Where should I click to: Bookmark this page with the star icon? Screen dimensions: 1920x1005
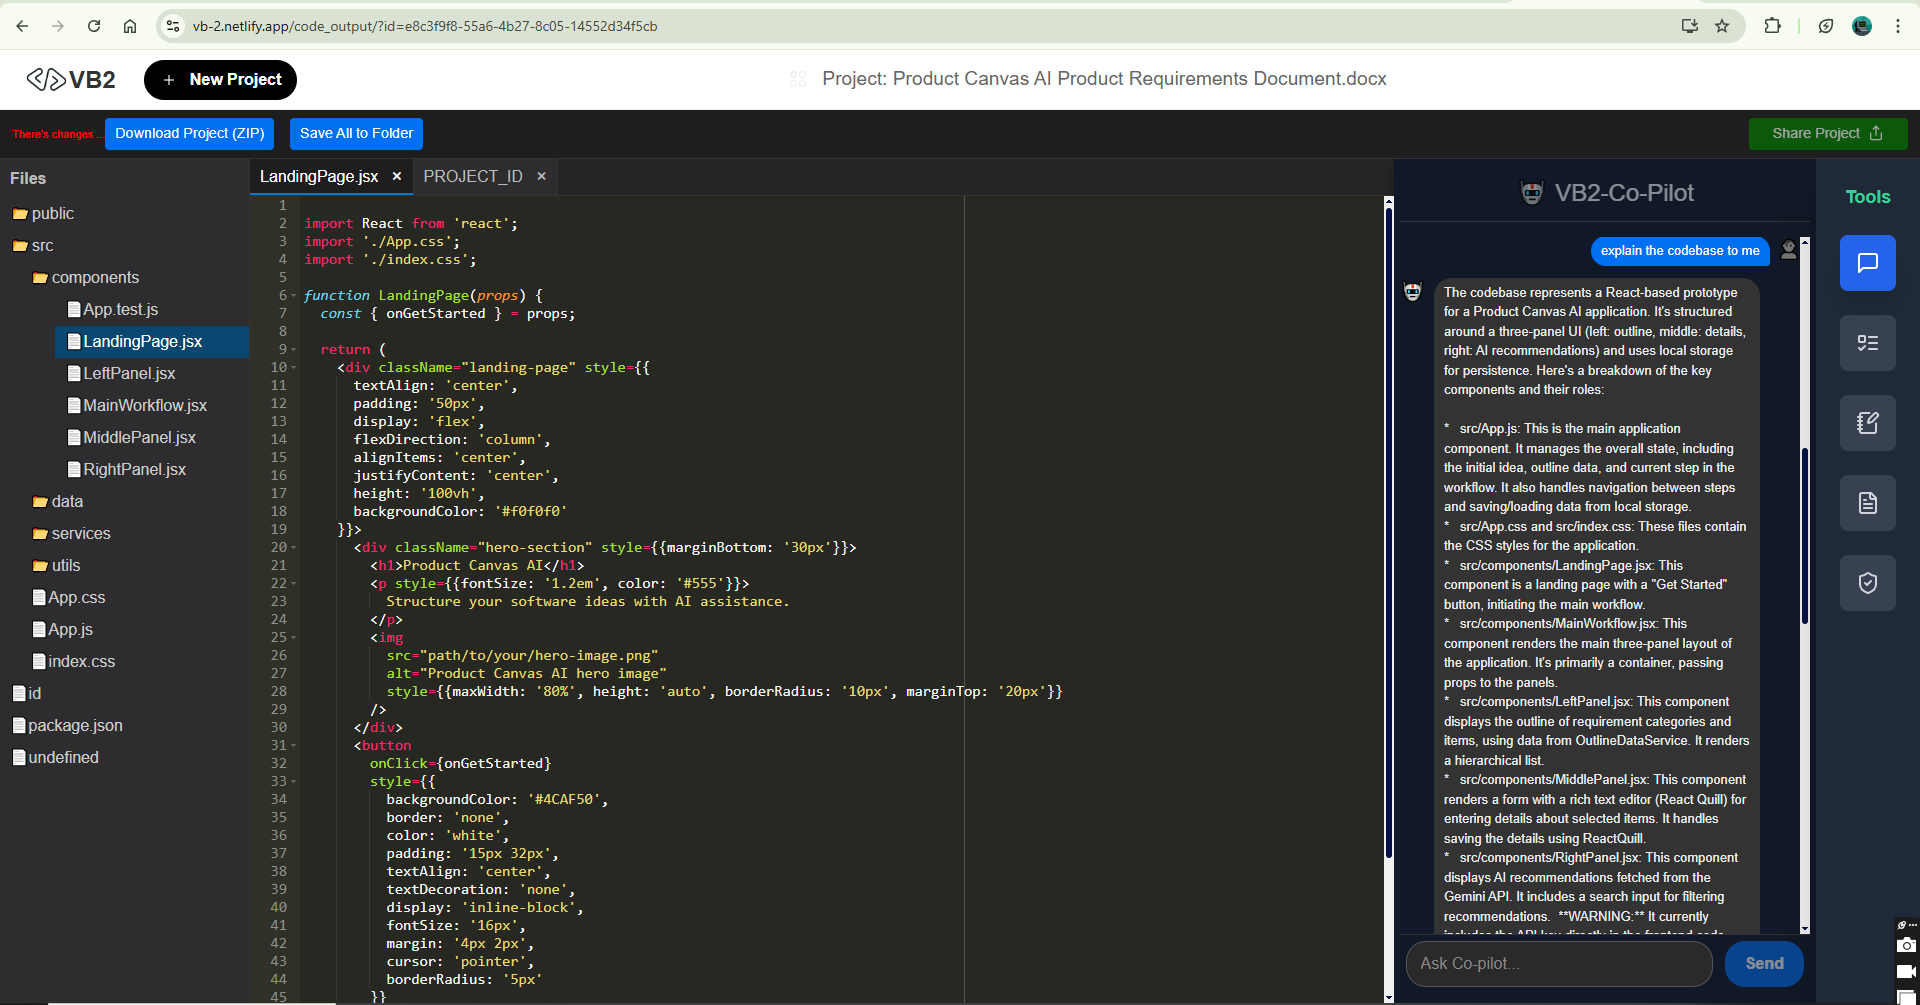[x=1722, y=26]
